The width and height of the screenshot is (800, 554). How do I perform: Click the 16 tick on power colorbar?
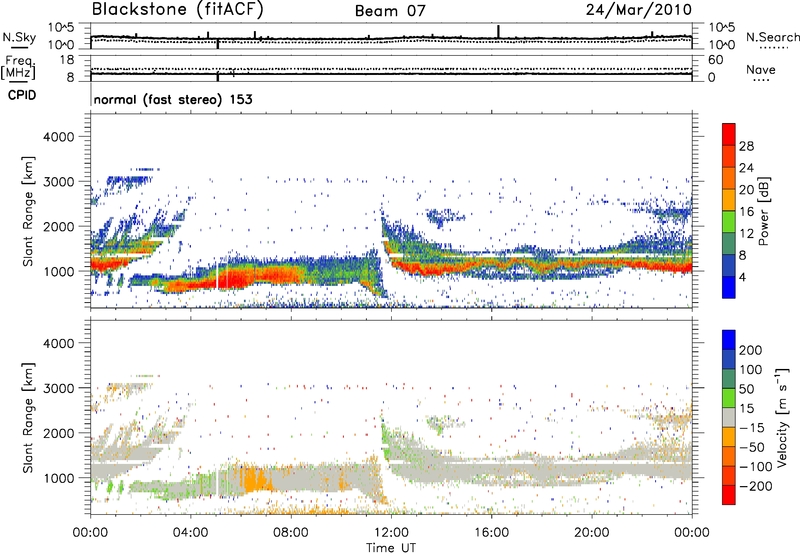(746, 212)
